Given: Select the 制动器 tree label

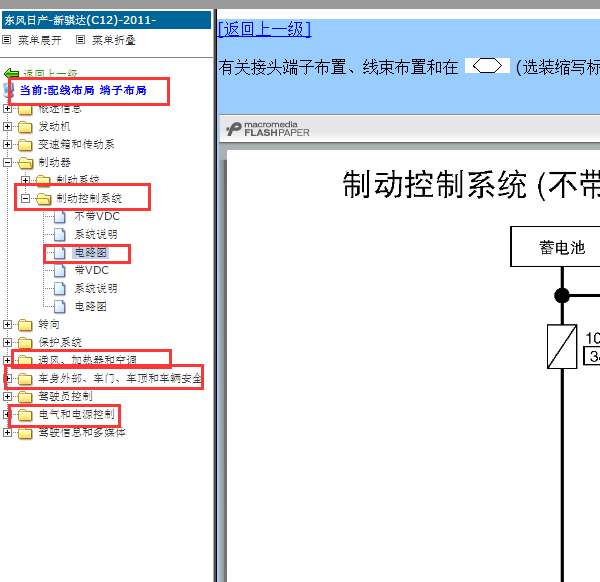Looking at the screenshot, I should pos(54,162).
